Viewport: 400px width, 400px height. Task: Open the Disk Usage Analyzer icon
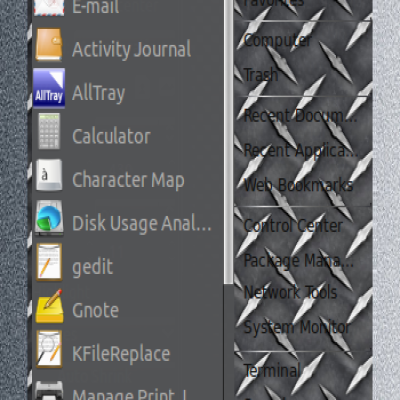[49, 218]
